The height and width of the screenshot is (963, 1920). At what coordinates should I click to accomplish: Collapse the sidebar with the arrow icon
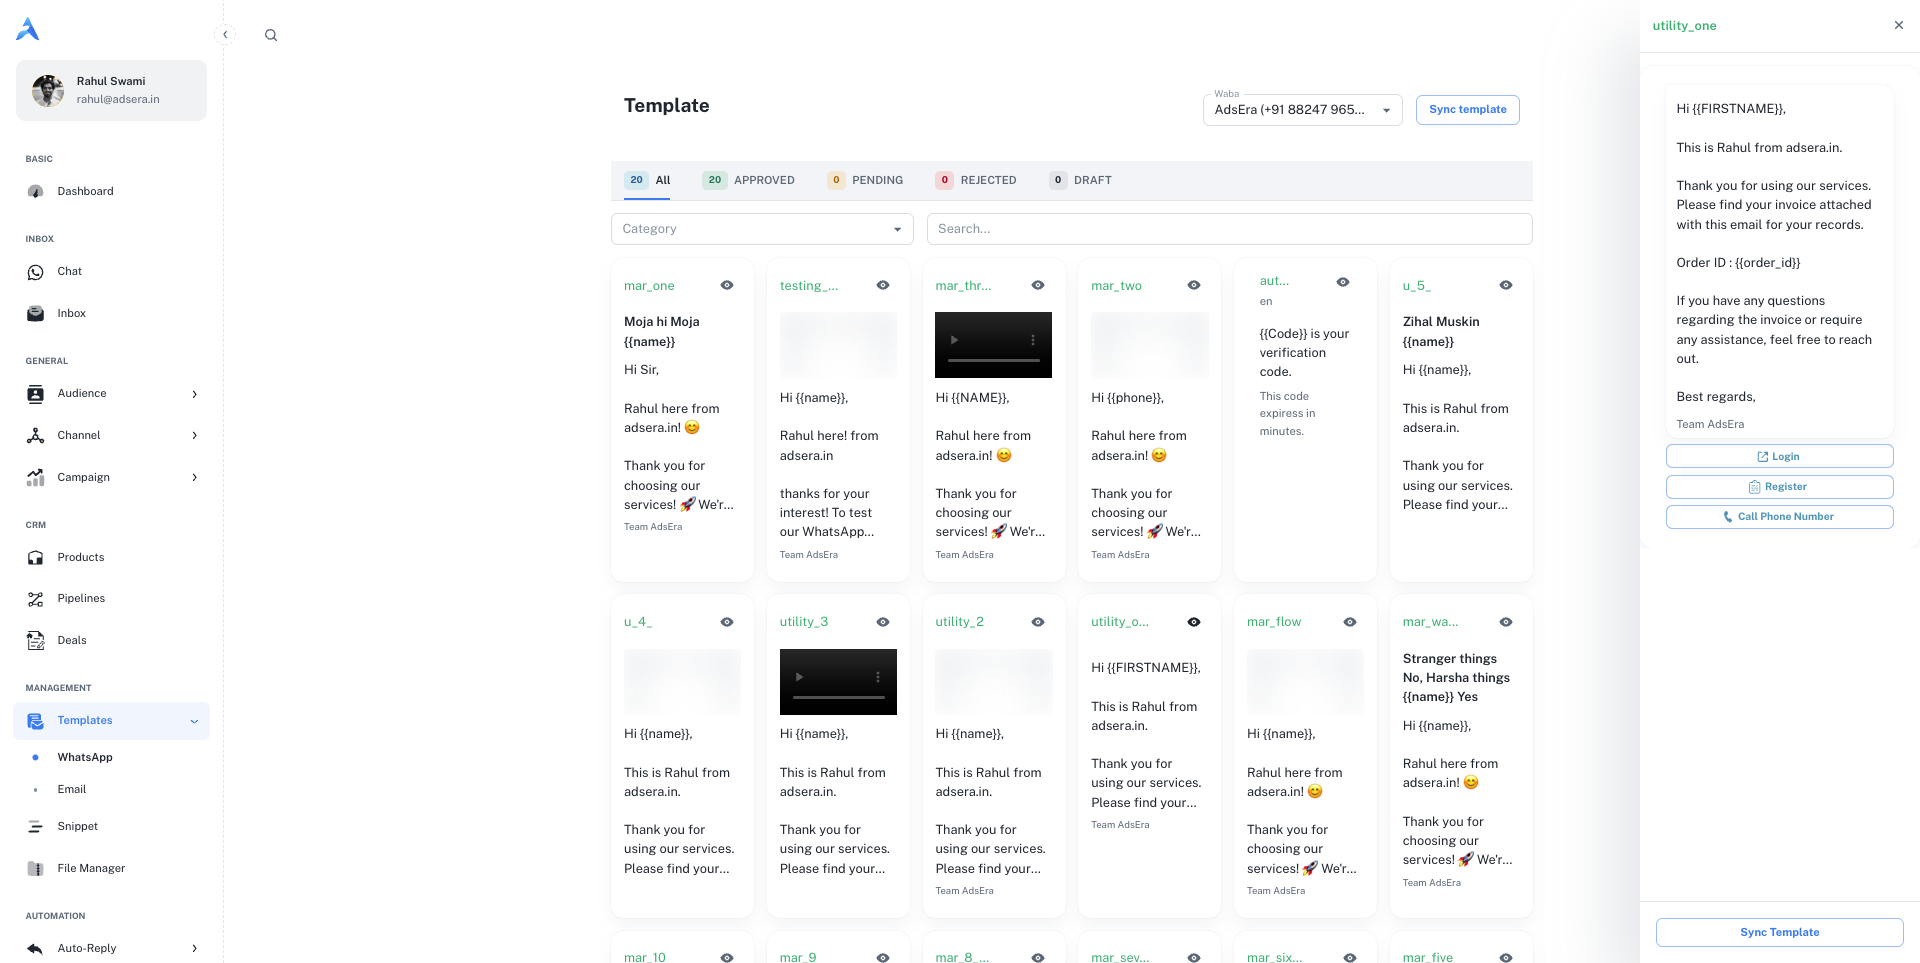pyautogui.click(x=225, y=35)
